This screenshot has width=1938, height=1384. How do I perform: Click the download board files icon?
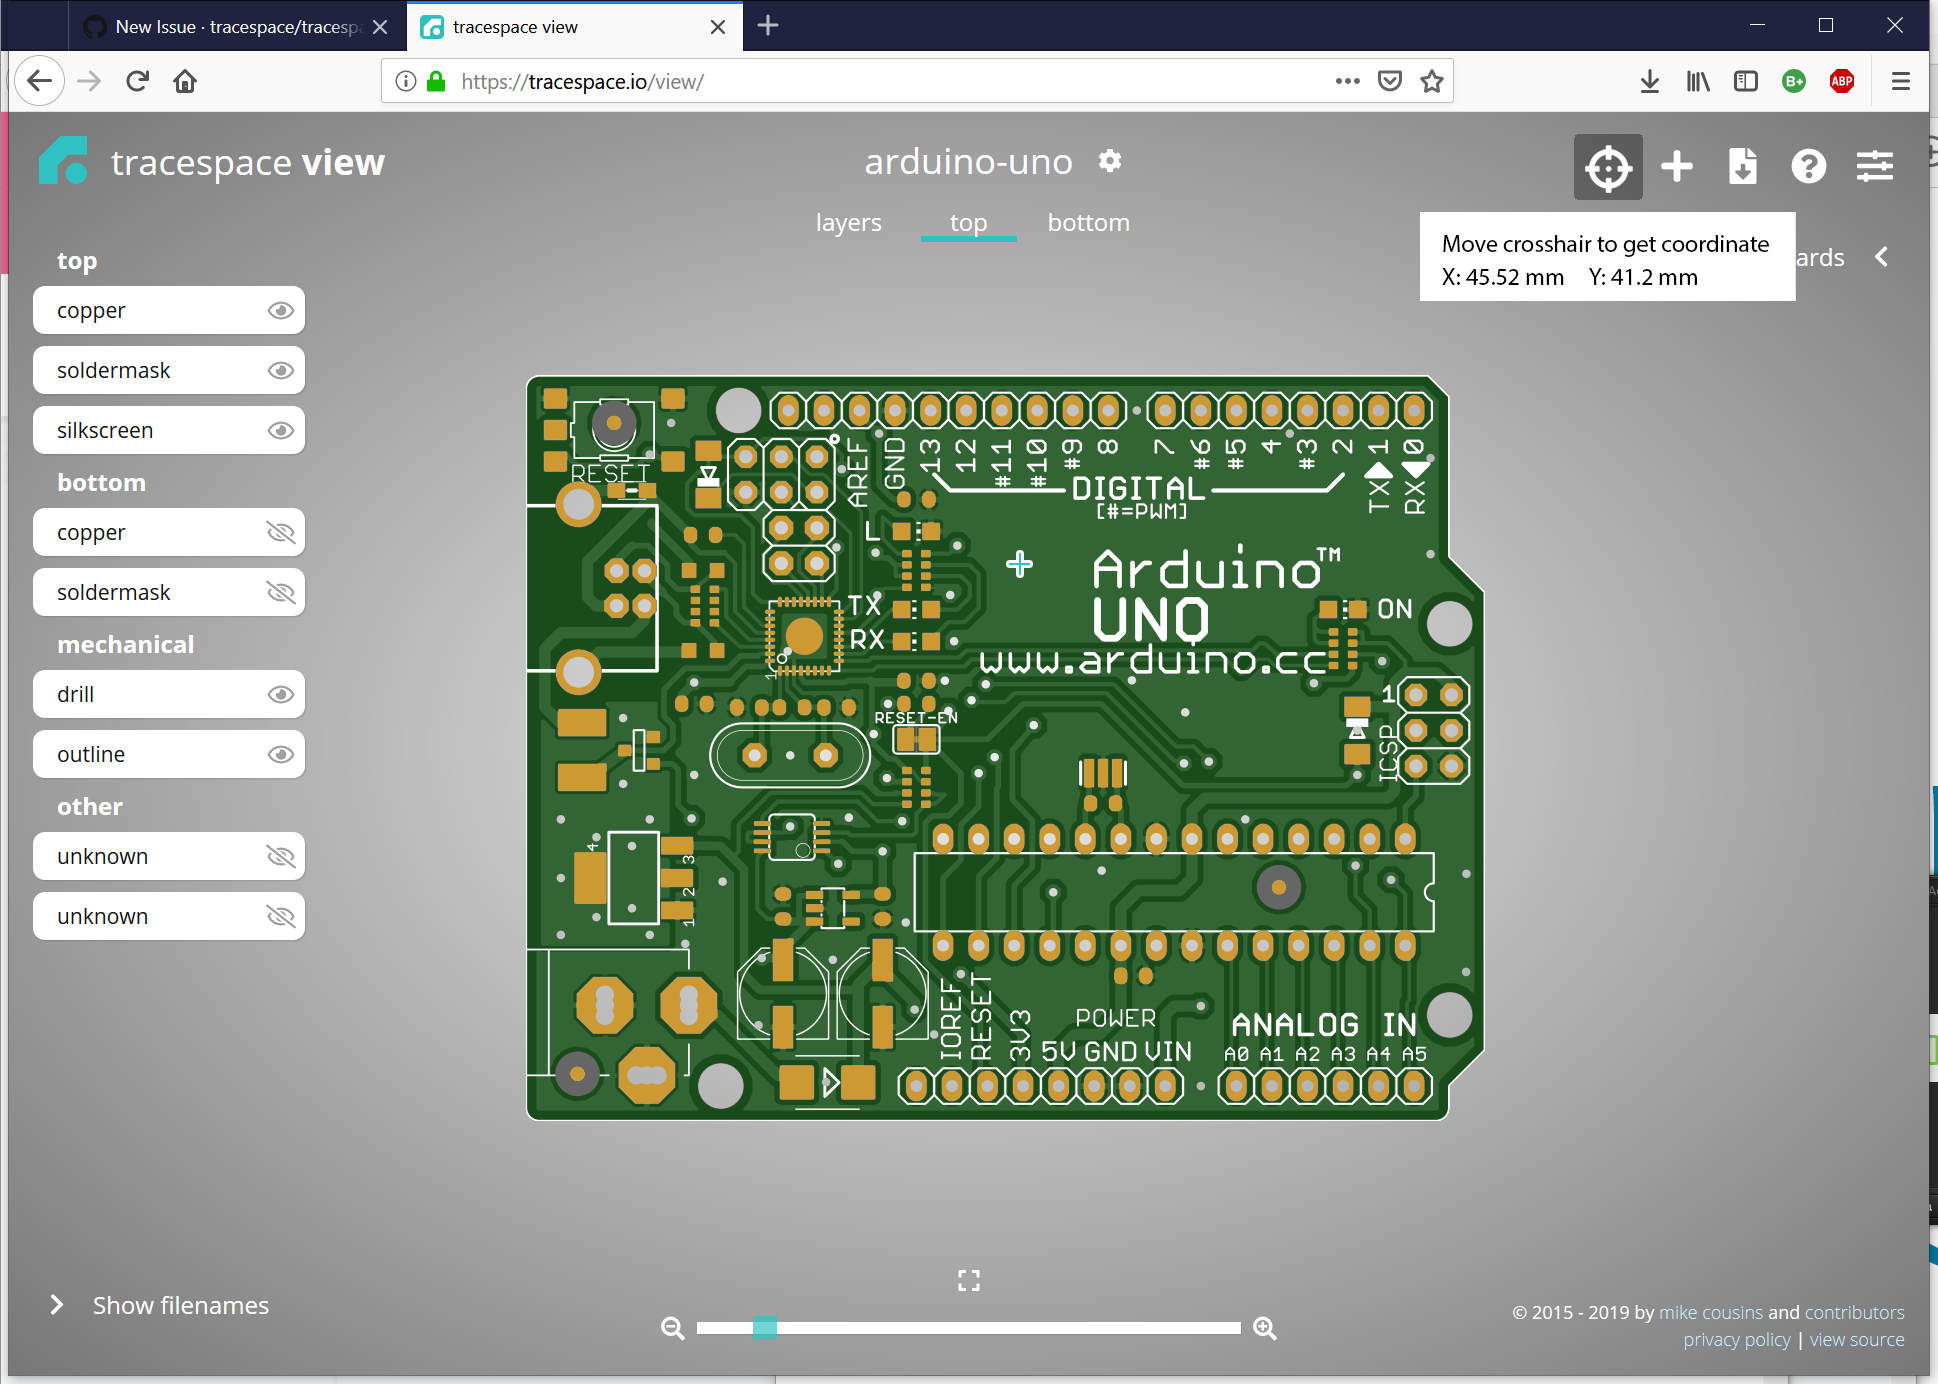(1742, 166)
